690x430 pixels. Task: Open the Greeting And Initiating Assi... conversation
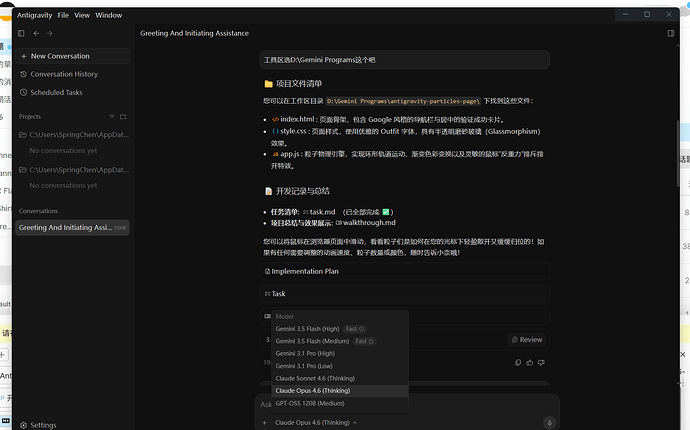click(73, 228)
